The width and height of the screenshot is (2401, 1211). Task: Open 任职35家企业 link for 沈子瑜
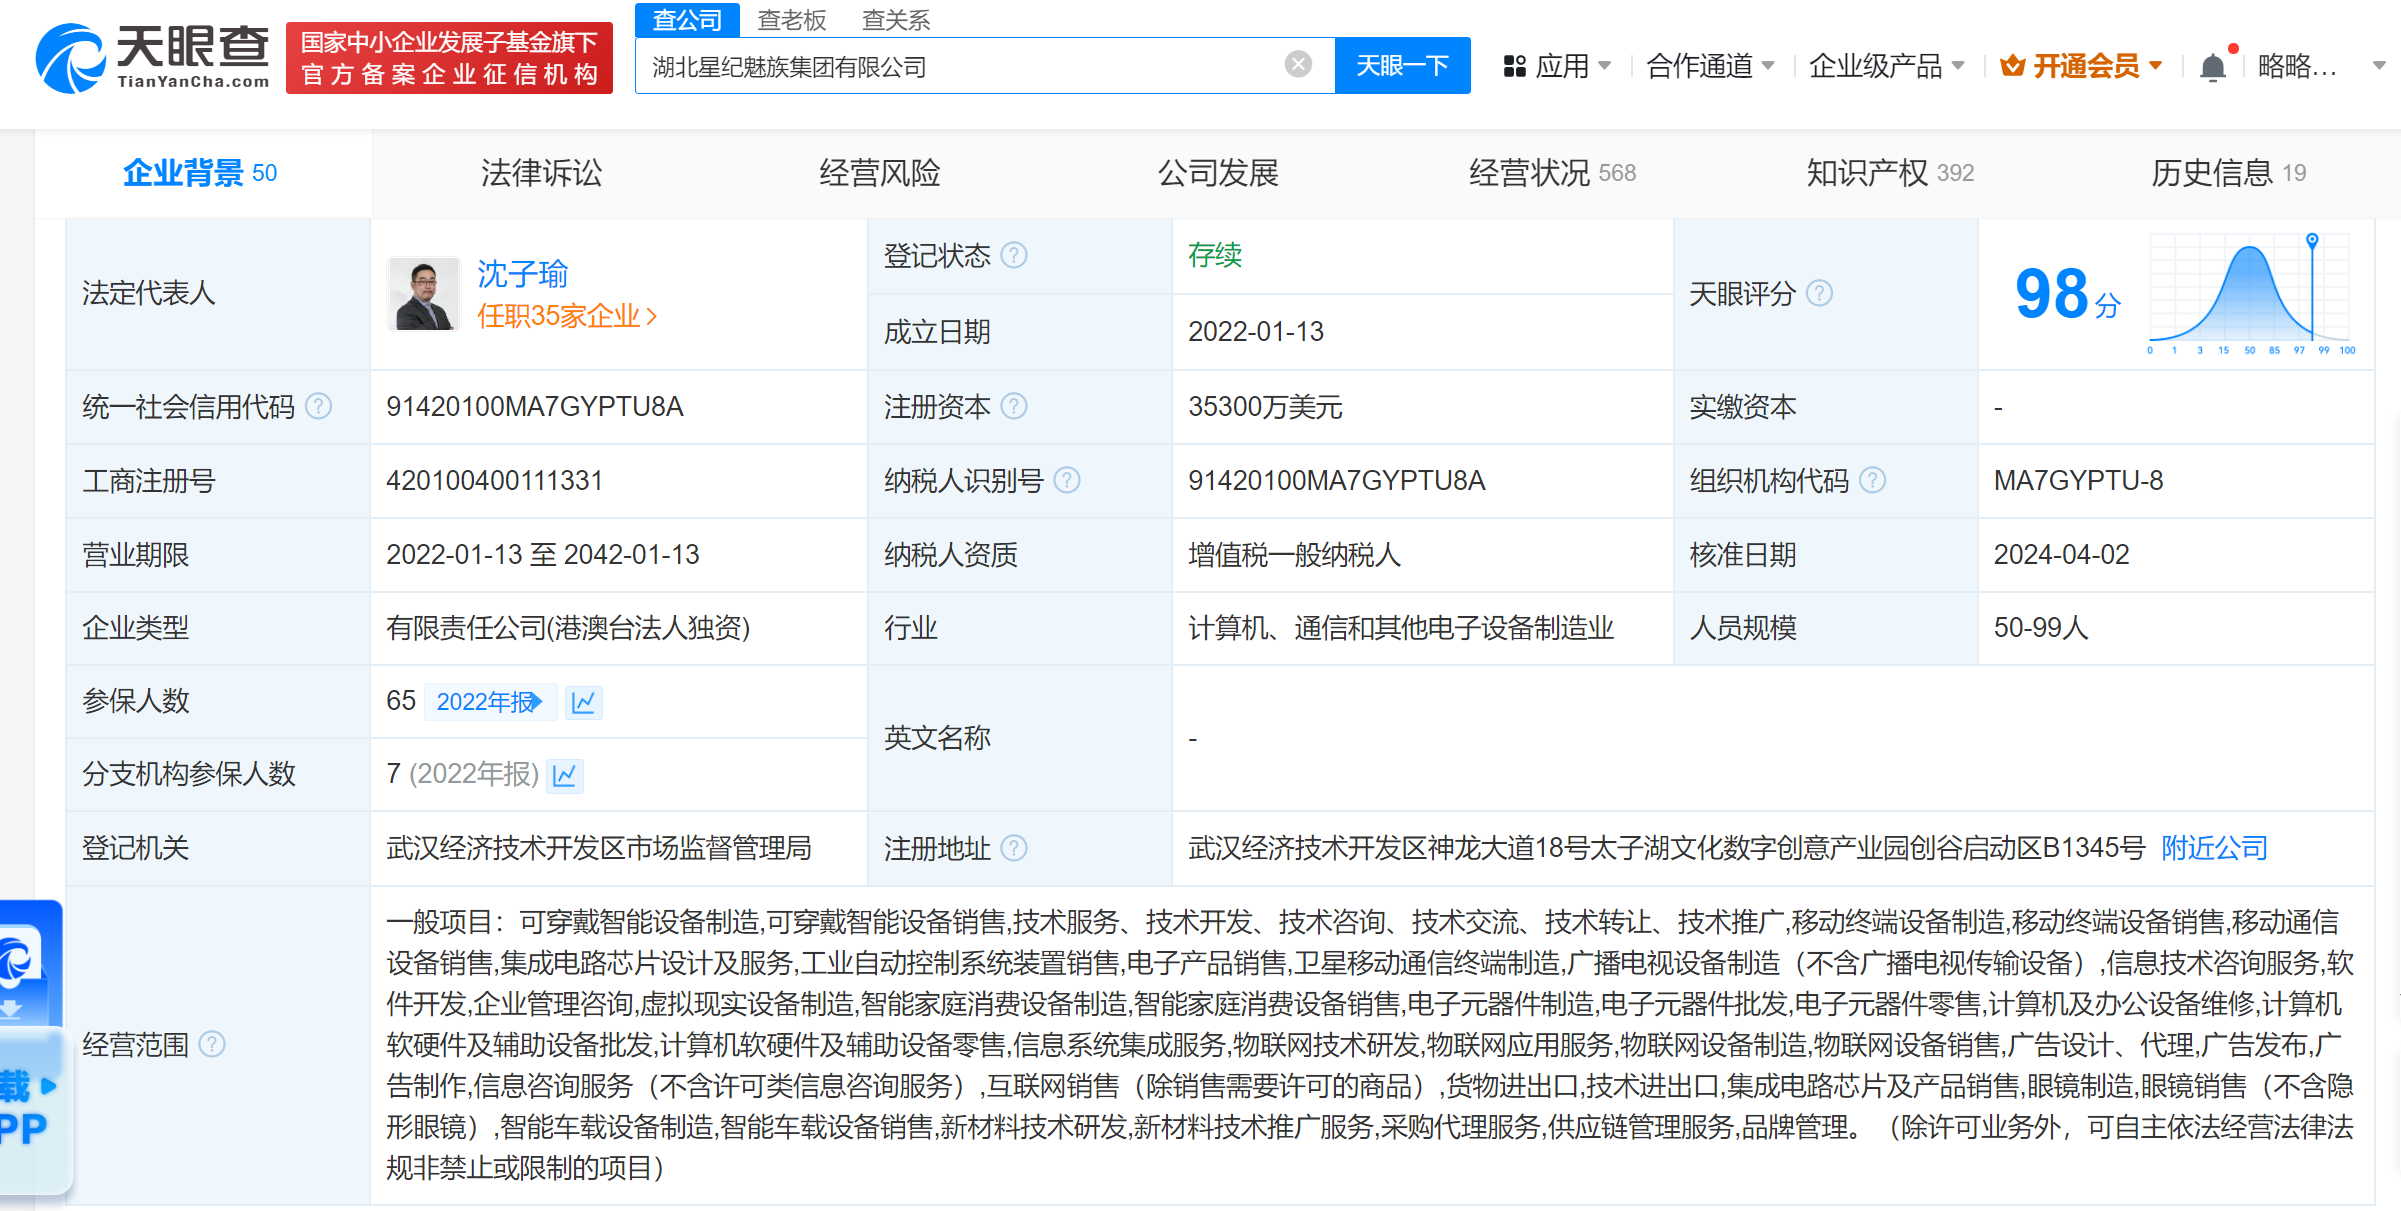click(x=566, y=316)
